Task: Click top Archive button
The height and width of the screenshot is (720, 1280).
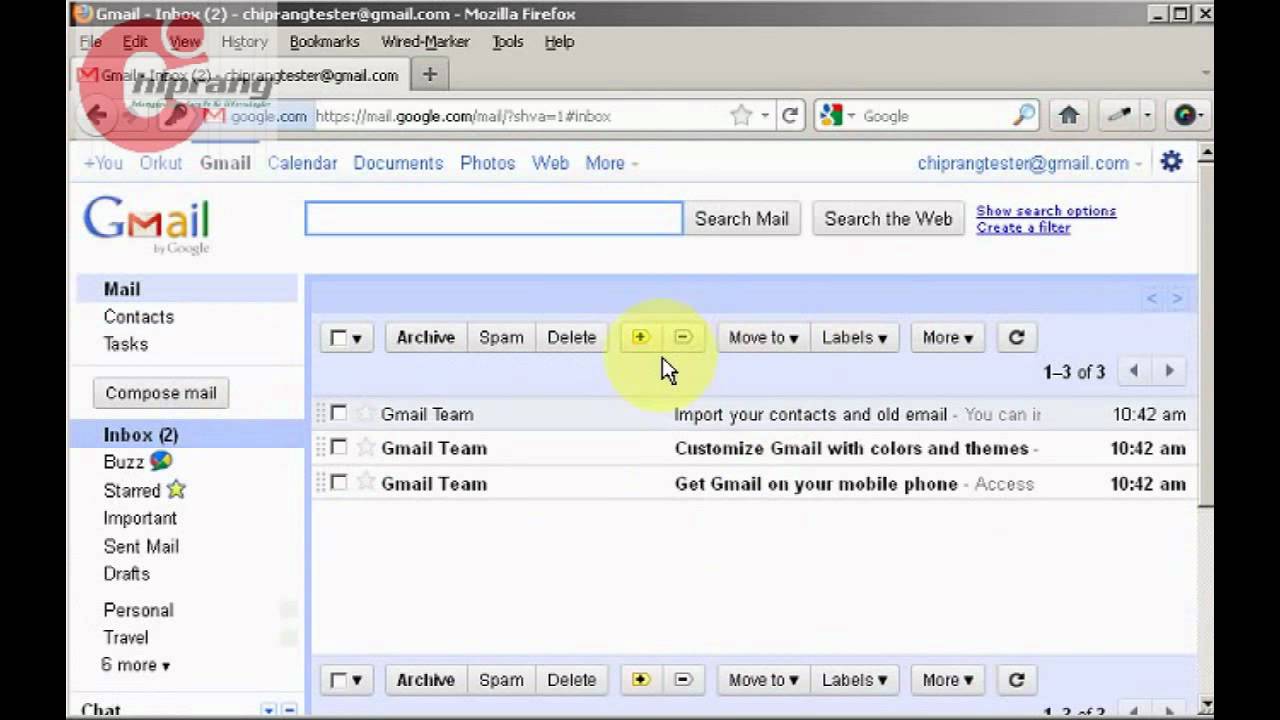Action: click(x=426, y=337)
